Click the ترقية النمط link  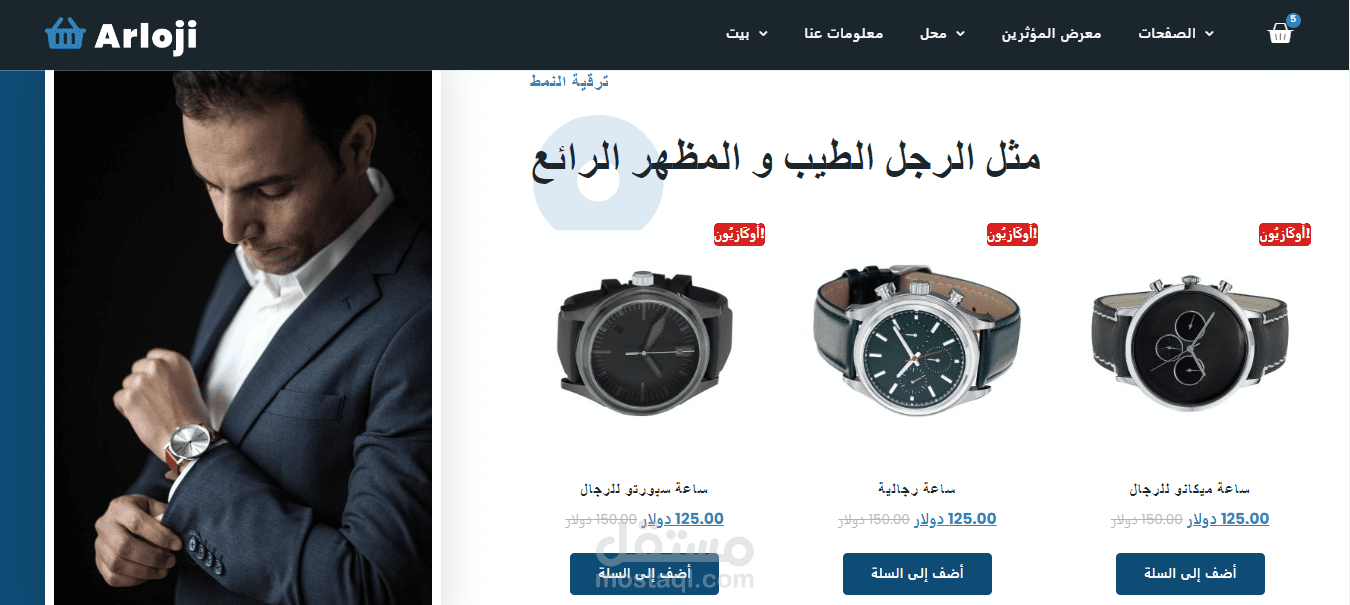coord(569,81)
